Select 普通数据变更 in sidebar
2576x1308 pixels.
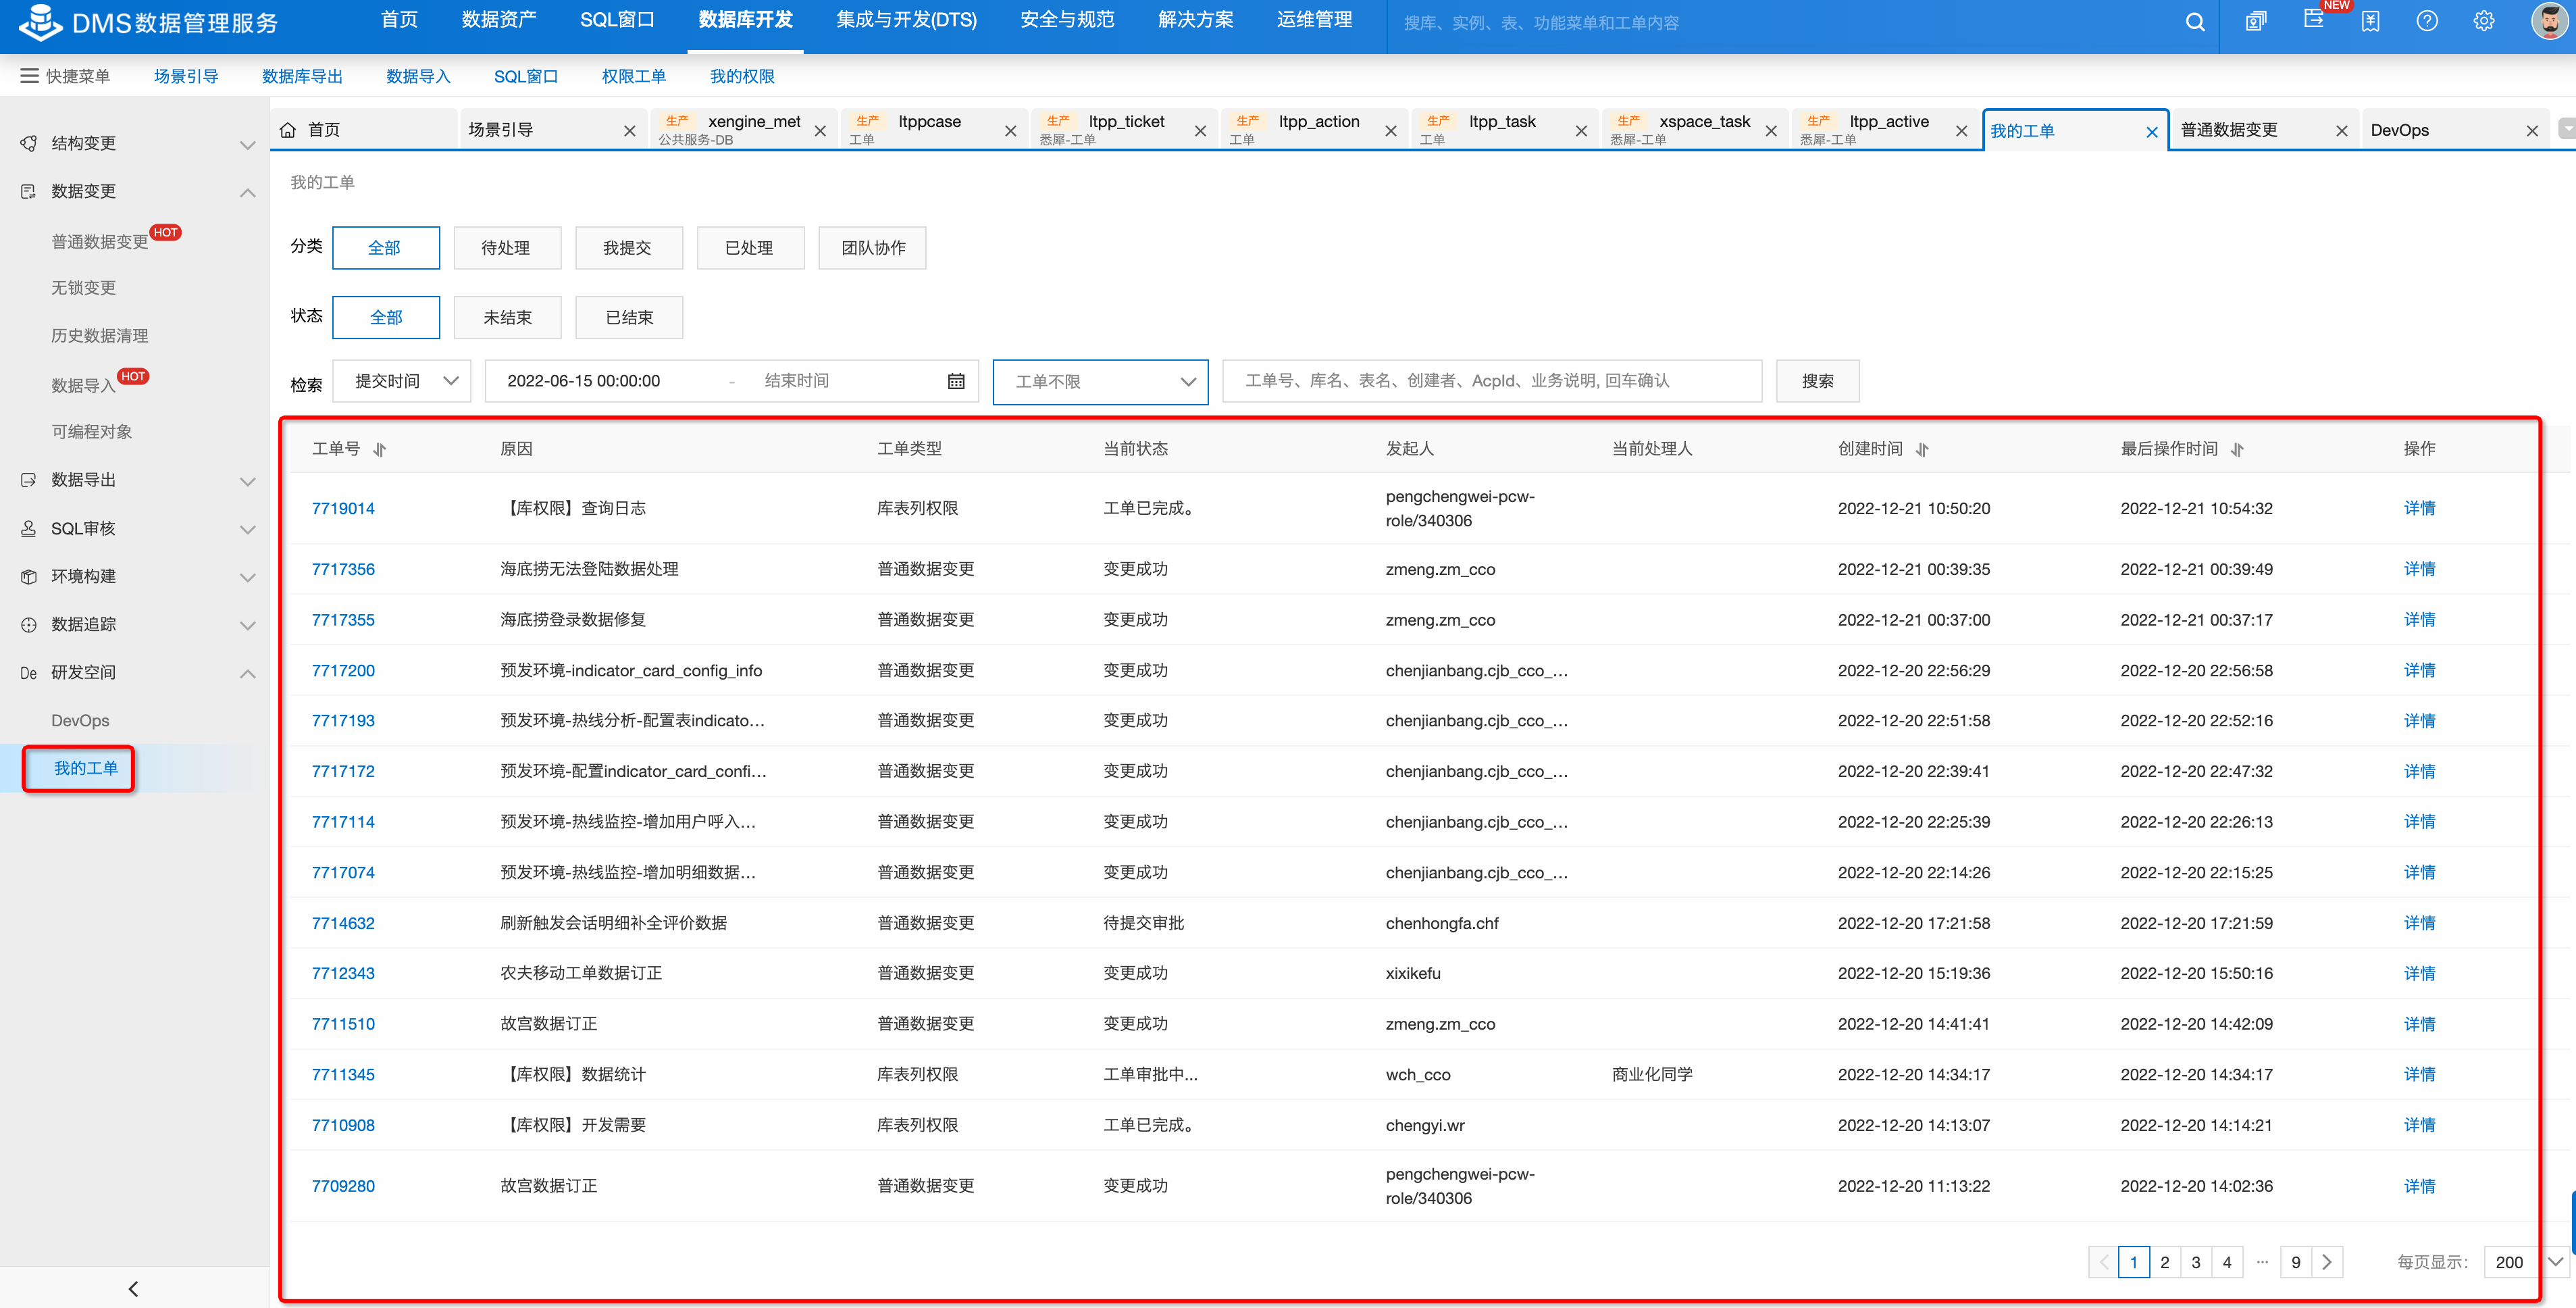pyautogui.click(x=99, y=242)
